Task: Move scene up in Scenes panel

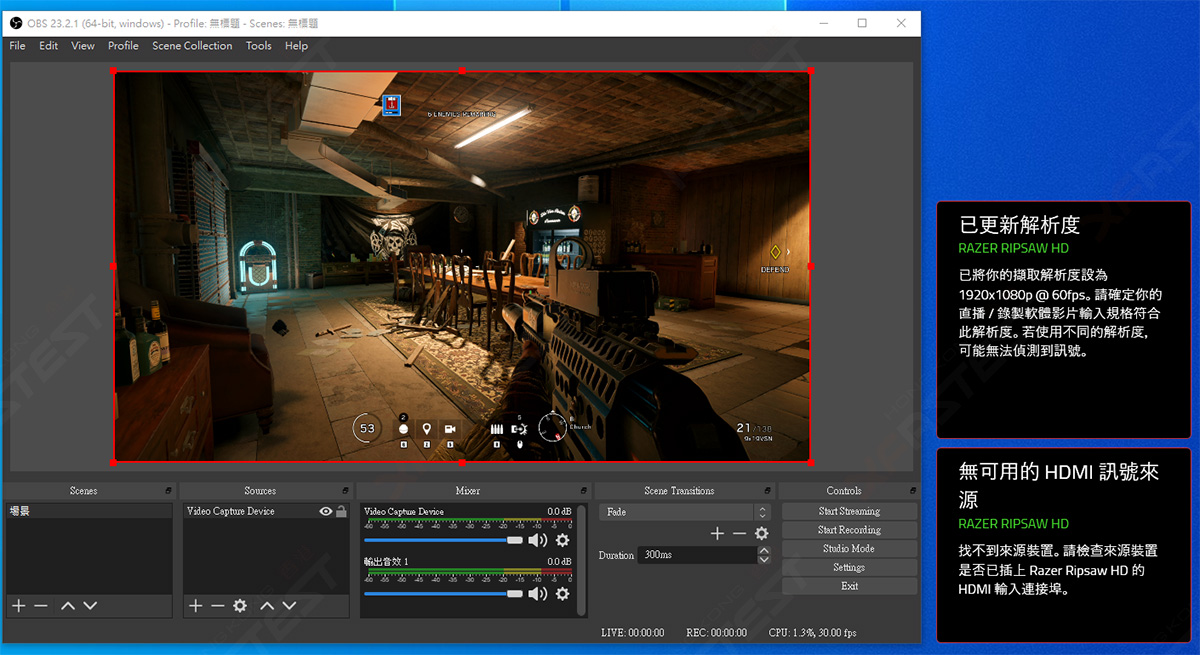Action: coord(67,606)
